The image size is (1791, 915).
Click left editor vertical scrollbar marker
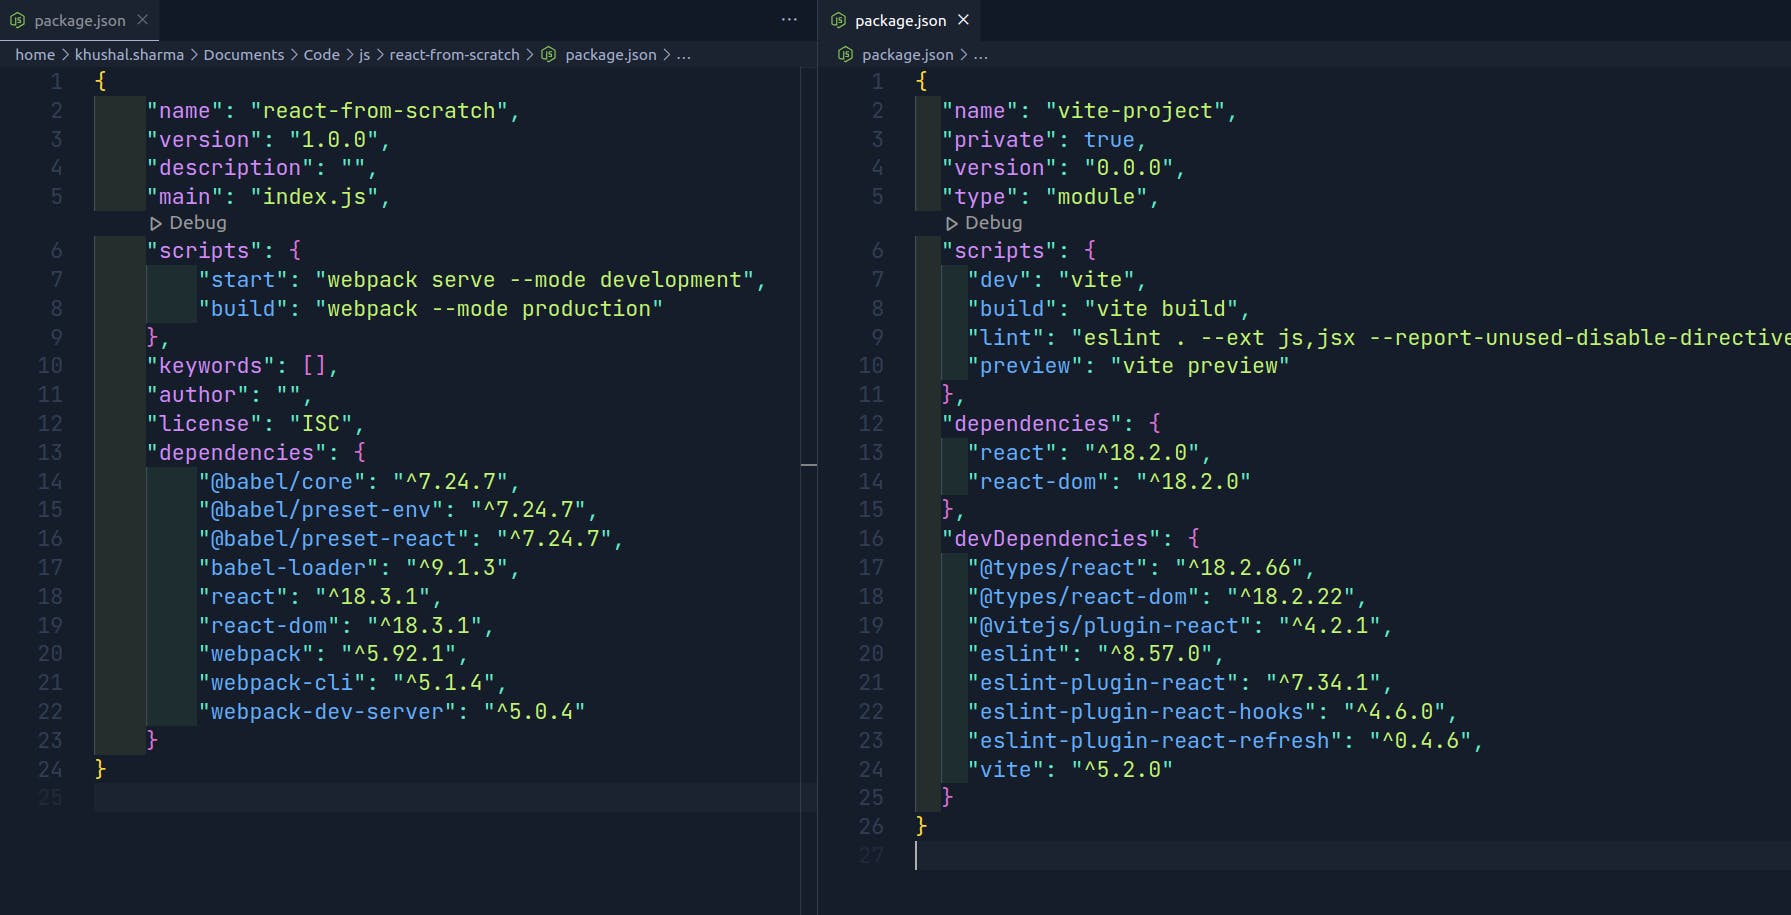pyautogui.click(x=809, y=465)
